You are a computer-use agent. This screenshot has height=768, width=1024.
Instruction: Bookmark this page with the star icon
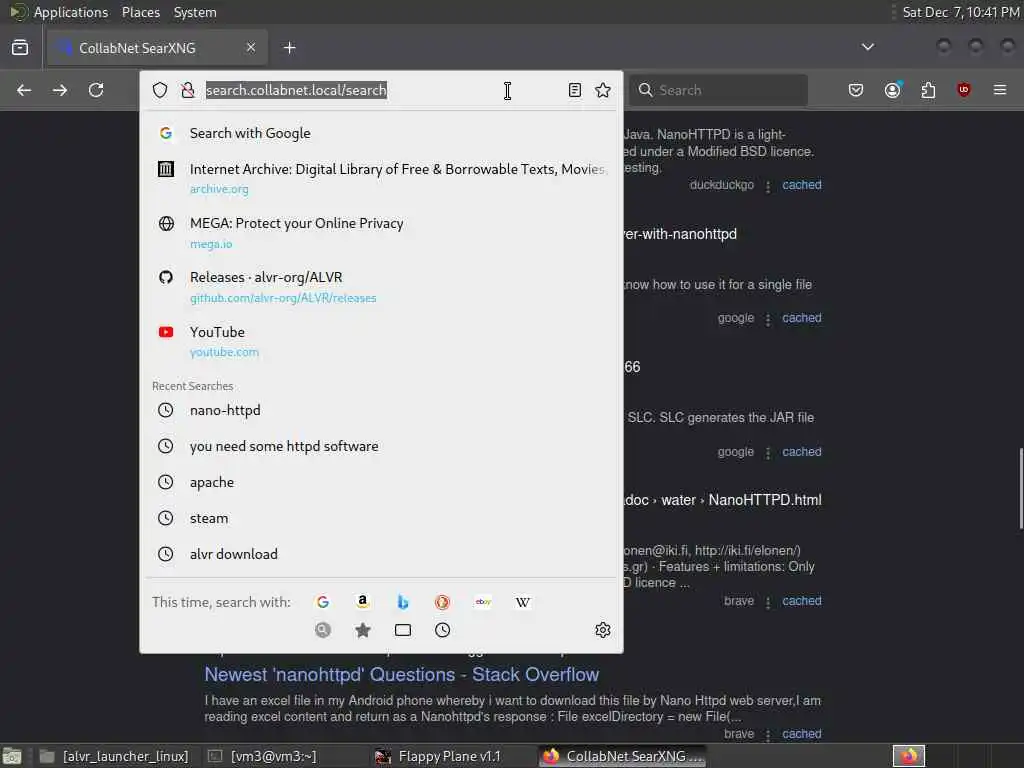[x=603, y=90]
